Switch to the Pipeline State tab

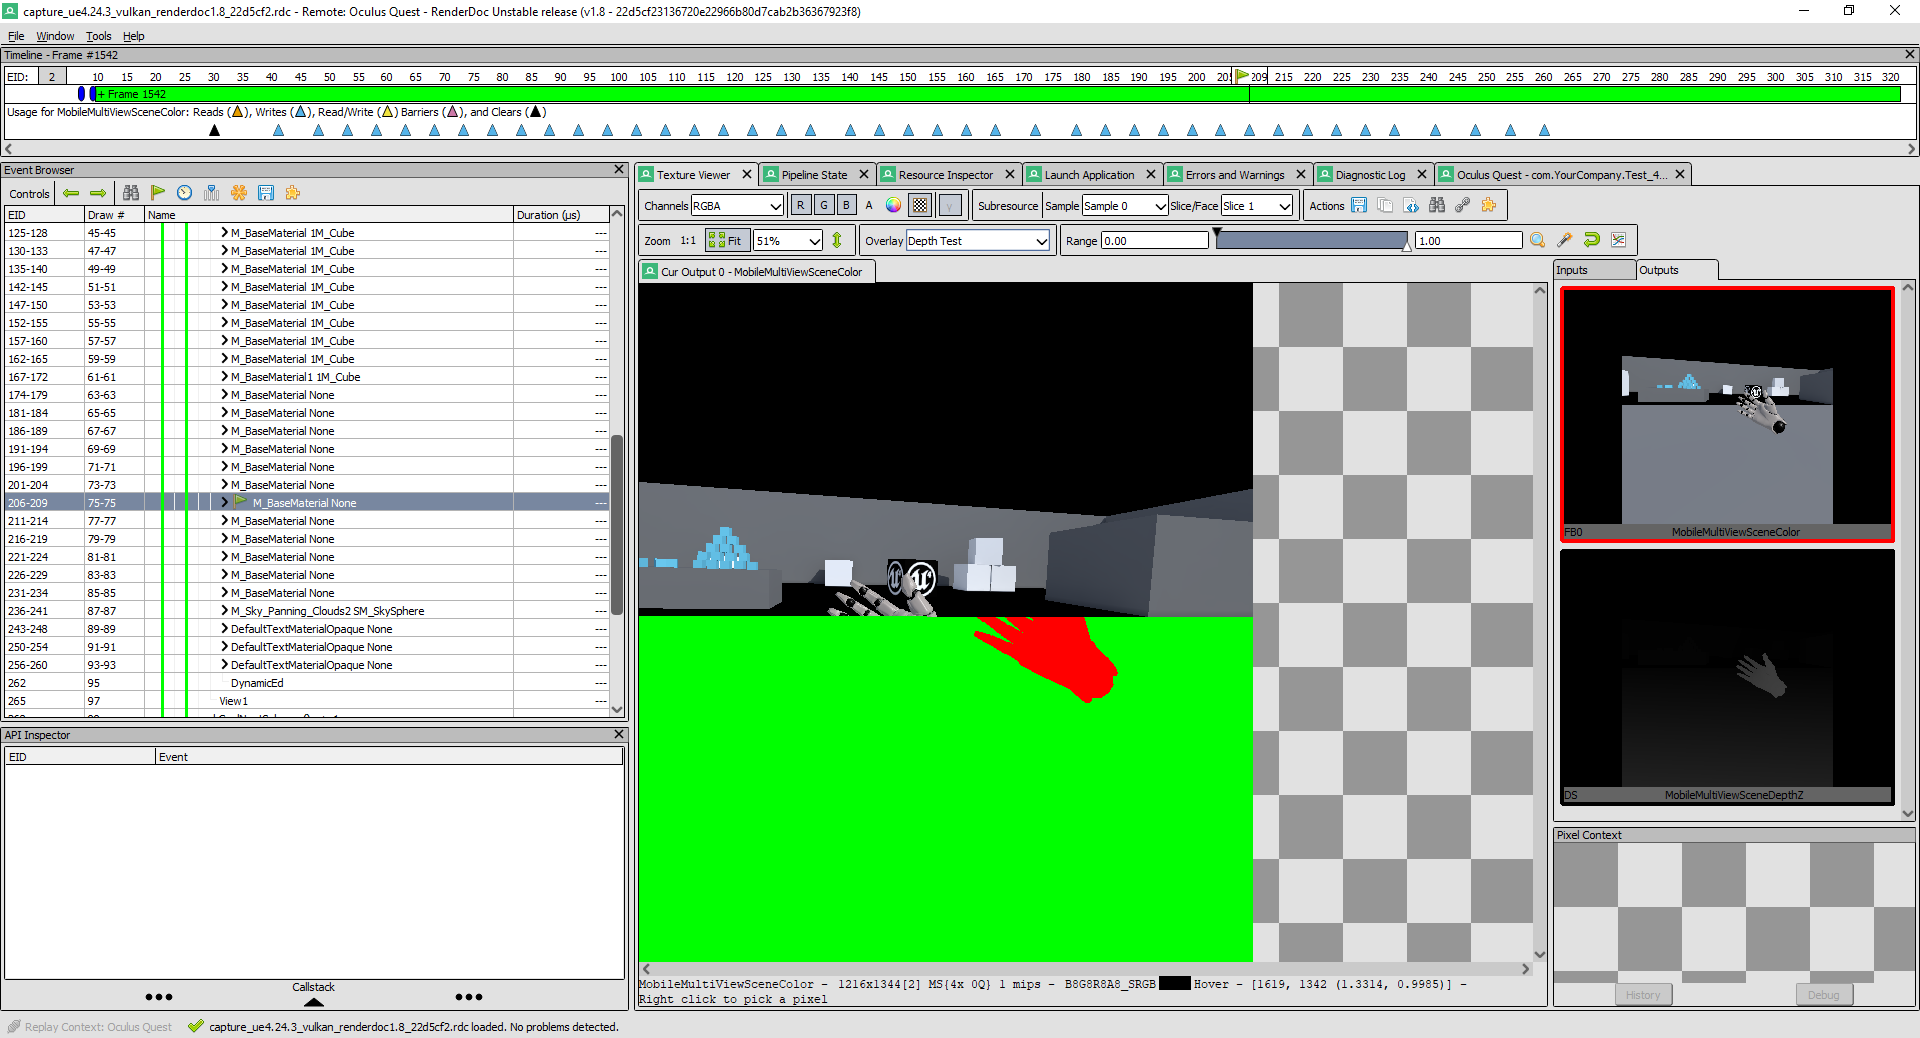click(816, 174)
